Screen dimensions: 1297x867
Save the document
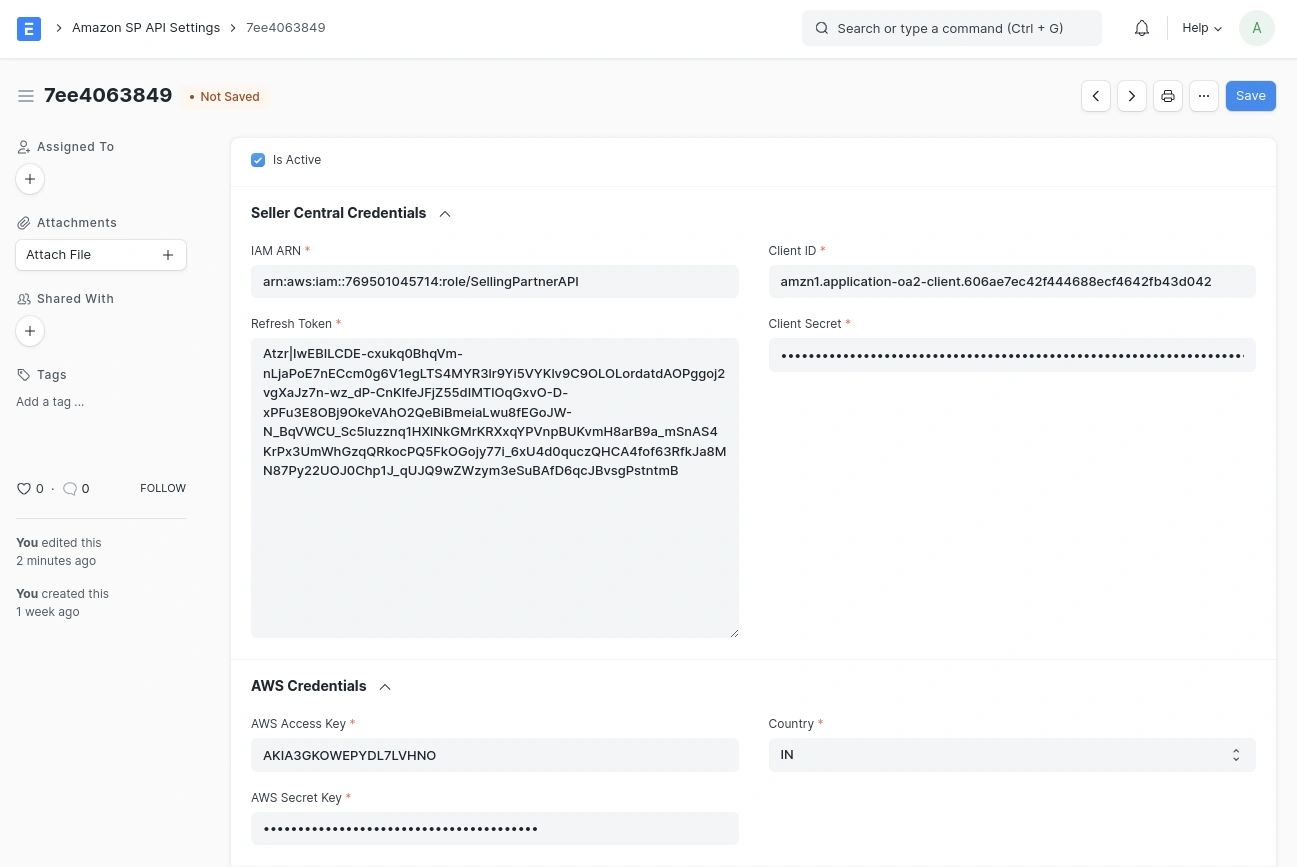(1250, 95)
